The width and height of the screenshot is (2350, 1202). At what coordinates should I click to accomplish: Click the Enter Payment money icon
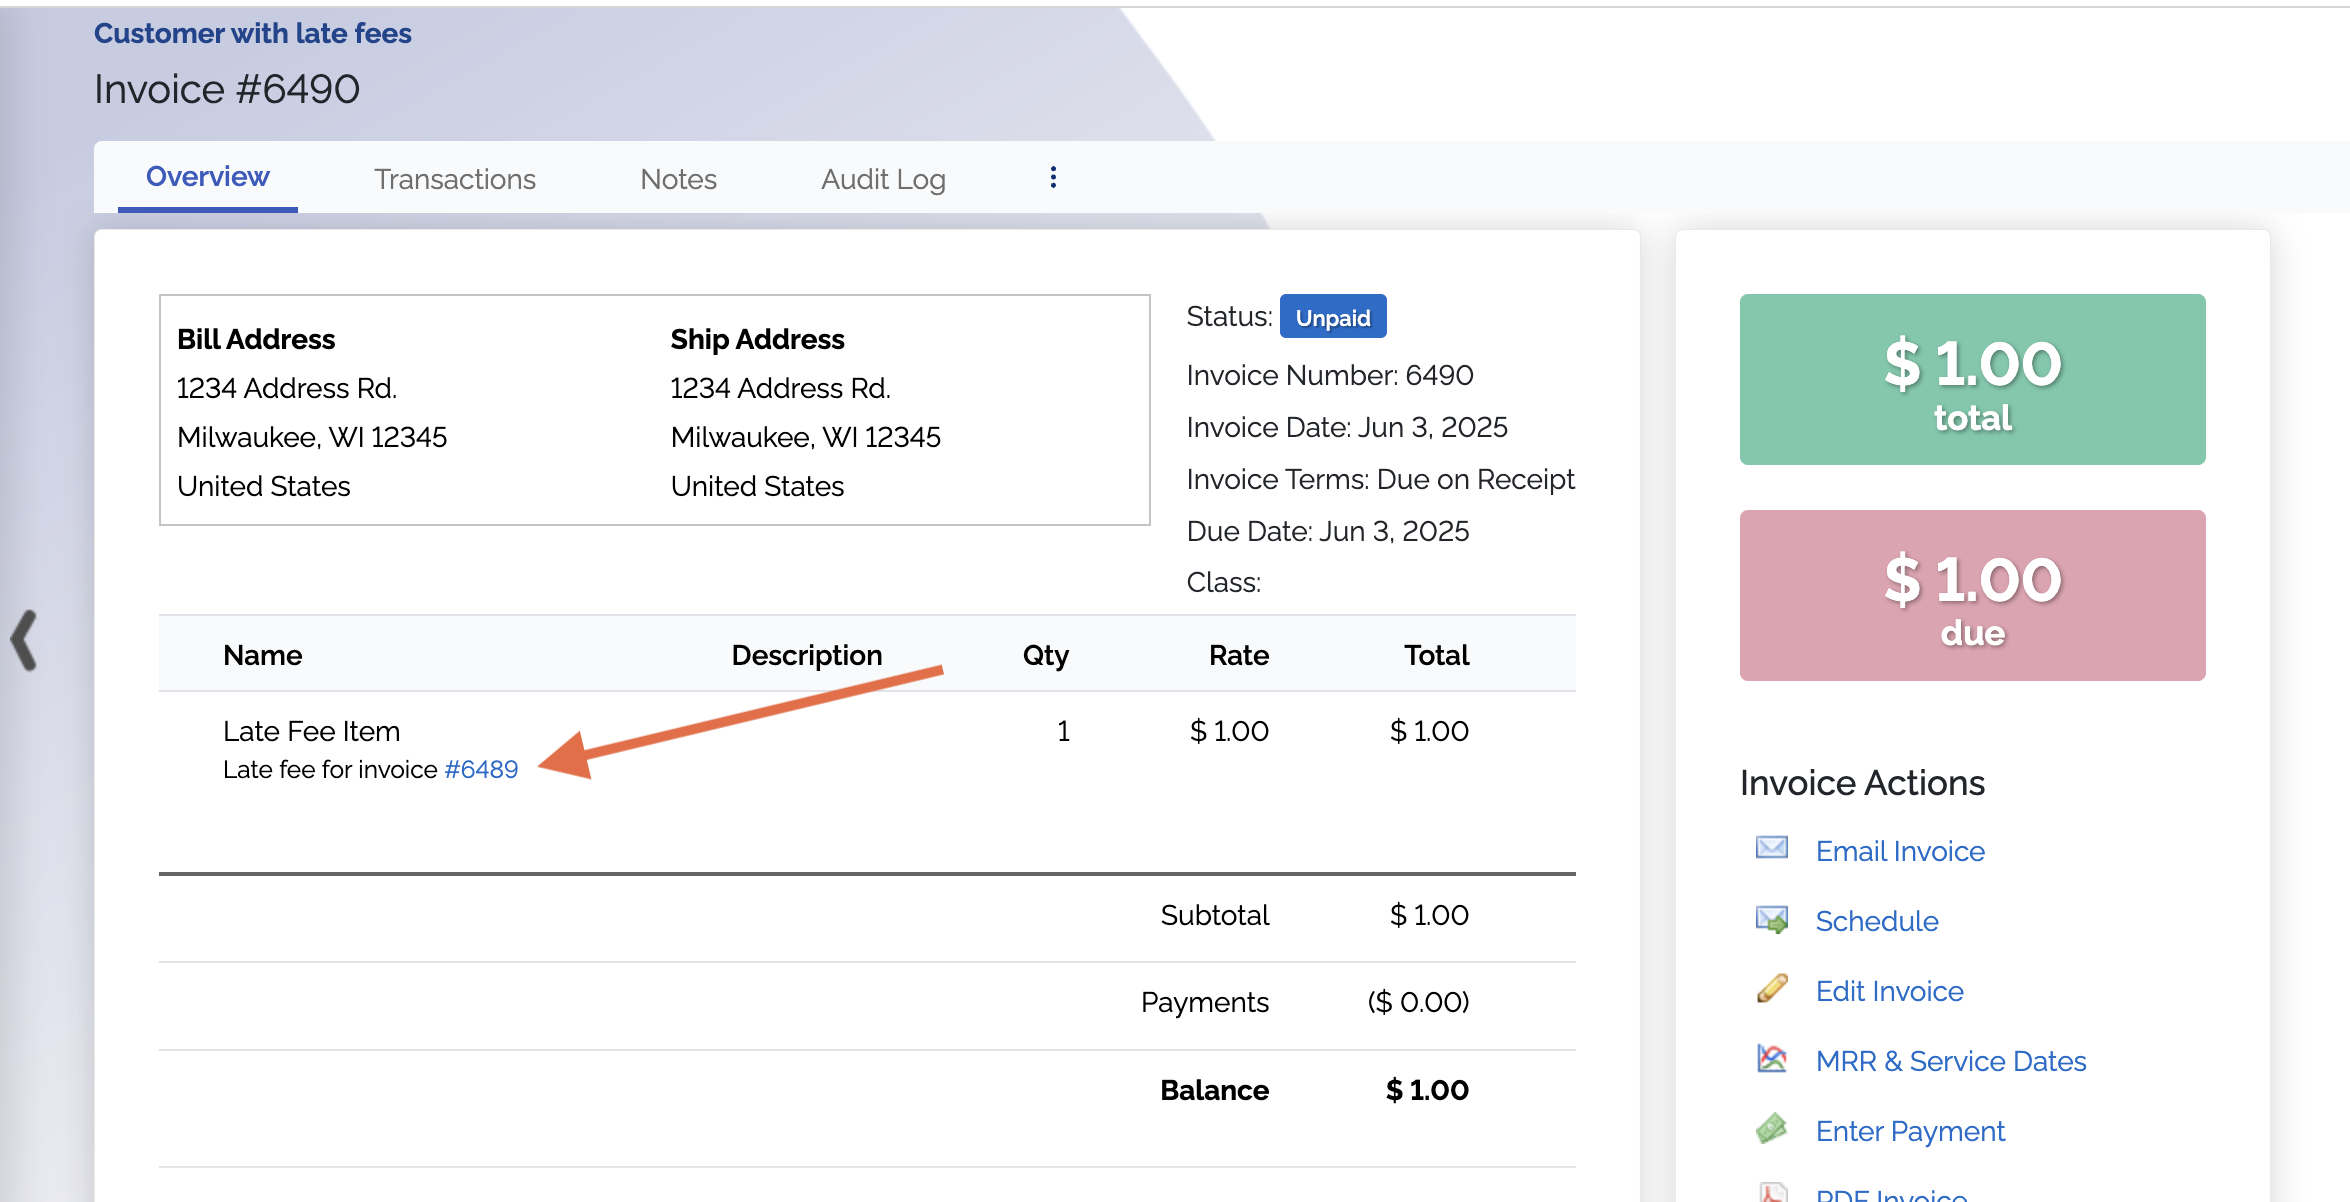point(1771,1128)
